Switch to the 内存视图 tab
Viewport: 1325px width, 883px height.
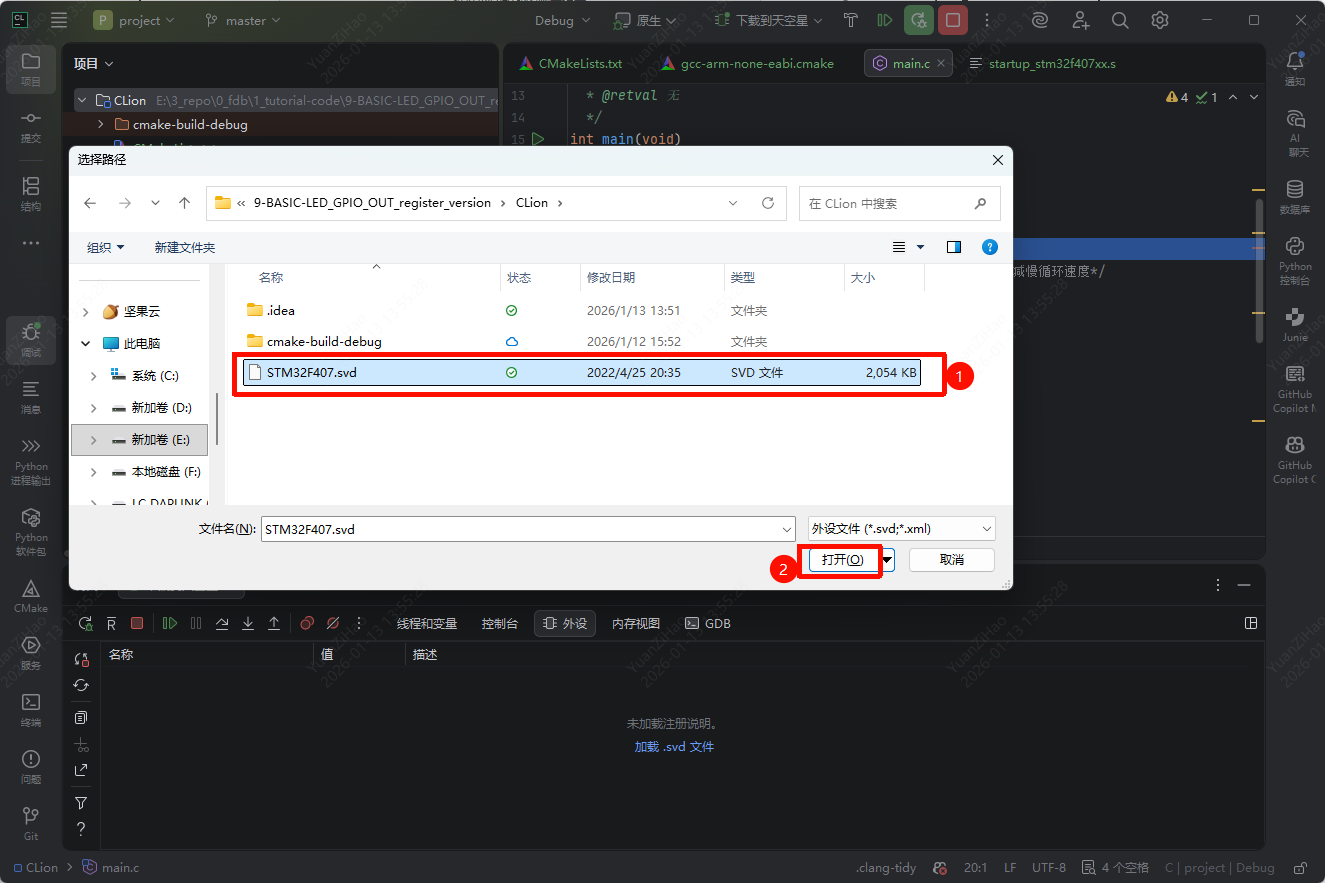tap(636, 623)
